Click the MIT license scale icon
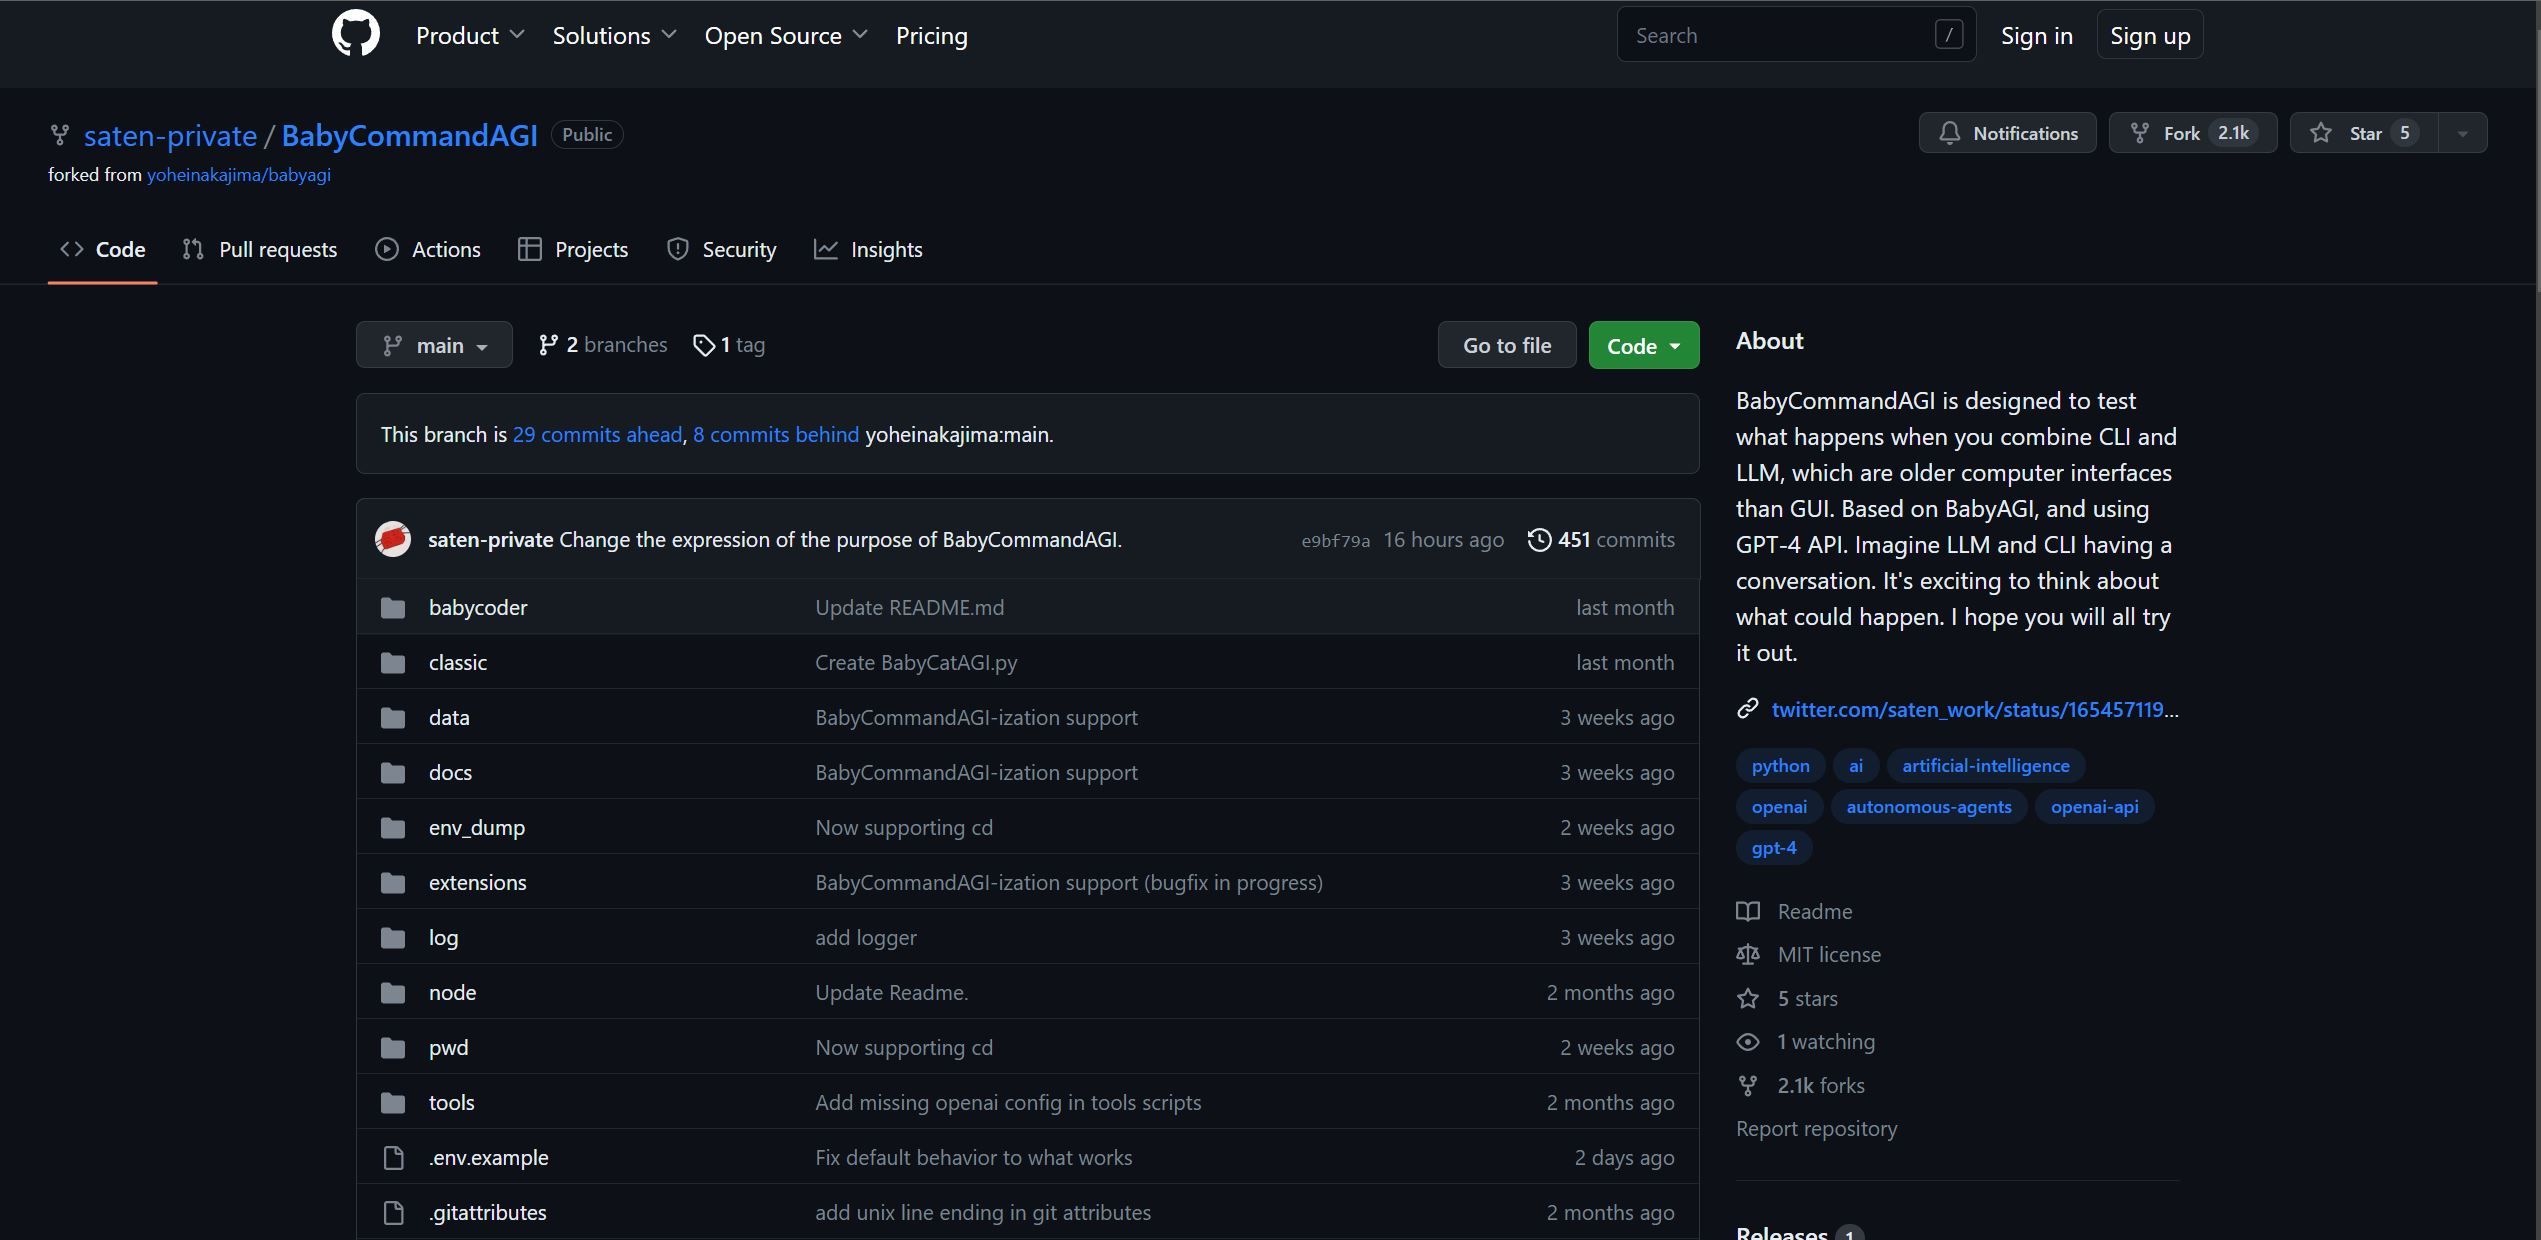This screenshot has height=1240, width=2541. pos(1747,955)
